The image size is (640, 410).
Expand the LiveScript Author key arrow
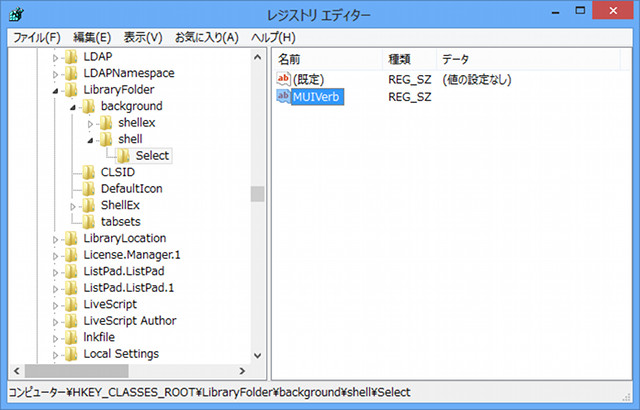56,322
